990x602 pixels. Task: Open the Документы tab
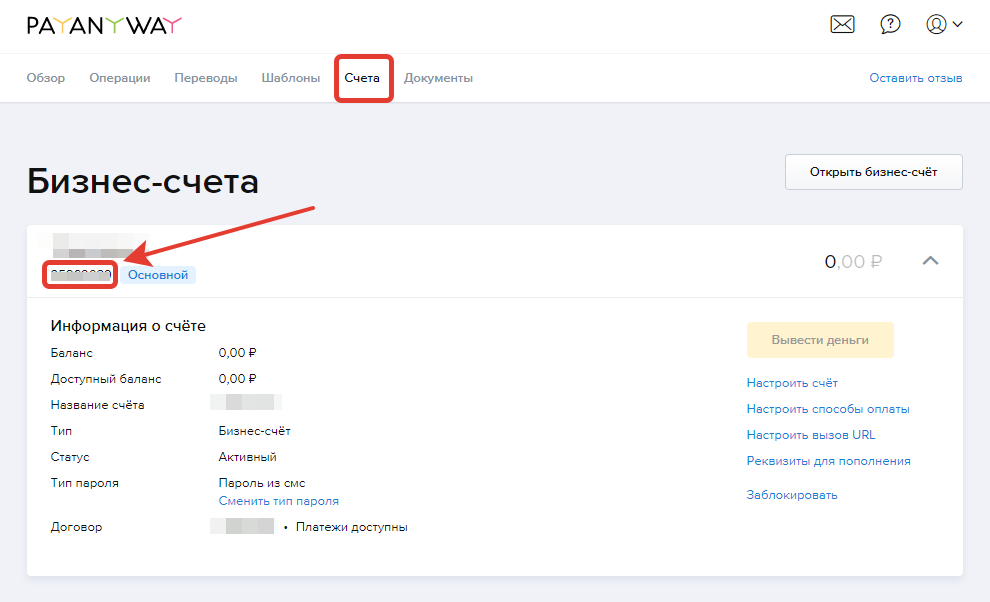(438, 78)
